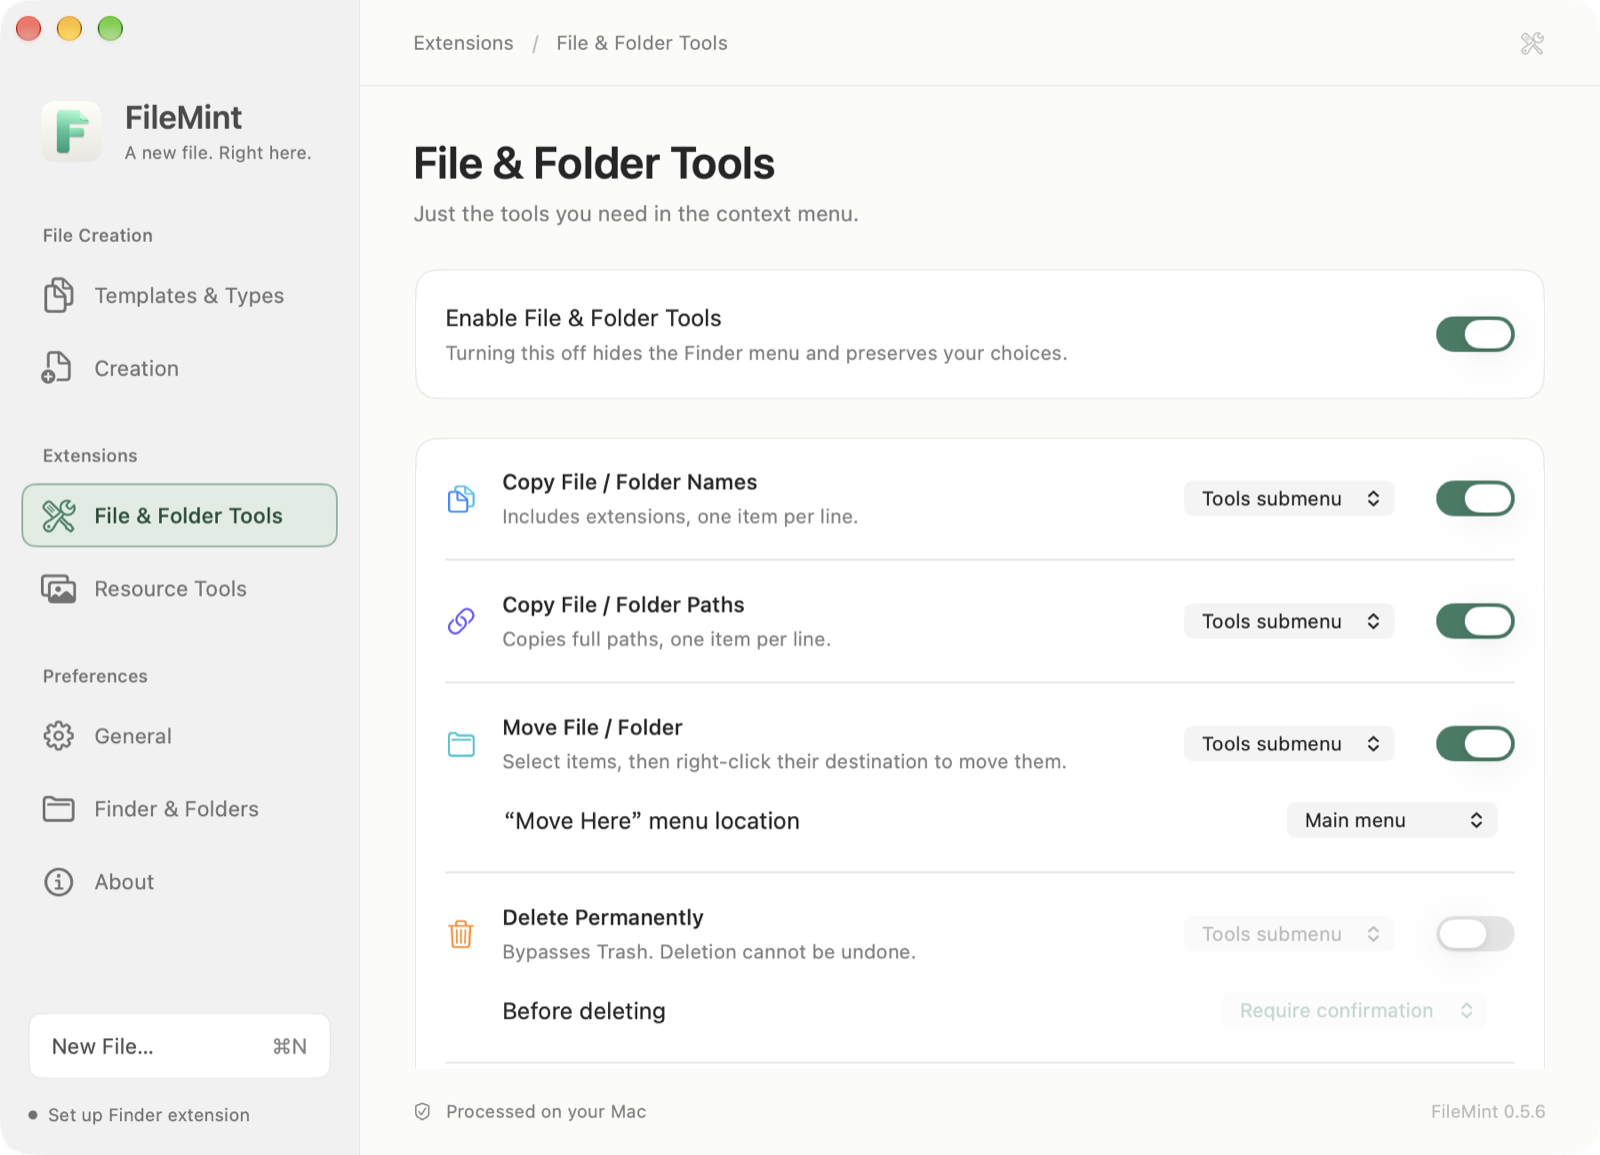The width and height of the screenshot is (1600, 1155).
Task: Click the Copy File / Folder Paths title
Action: point(623,604)
